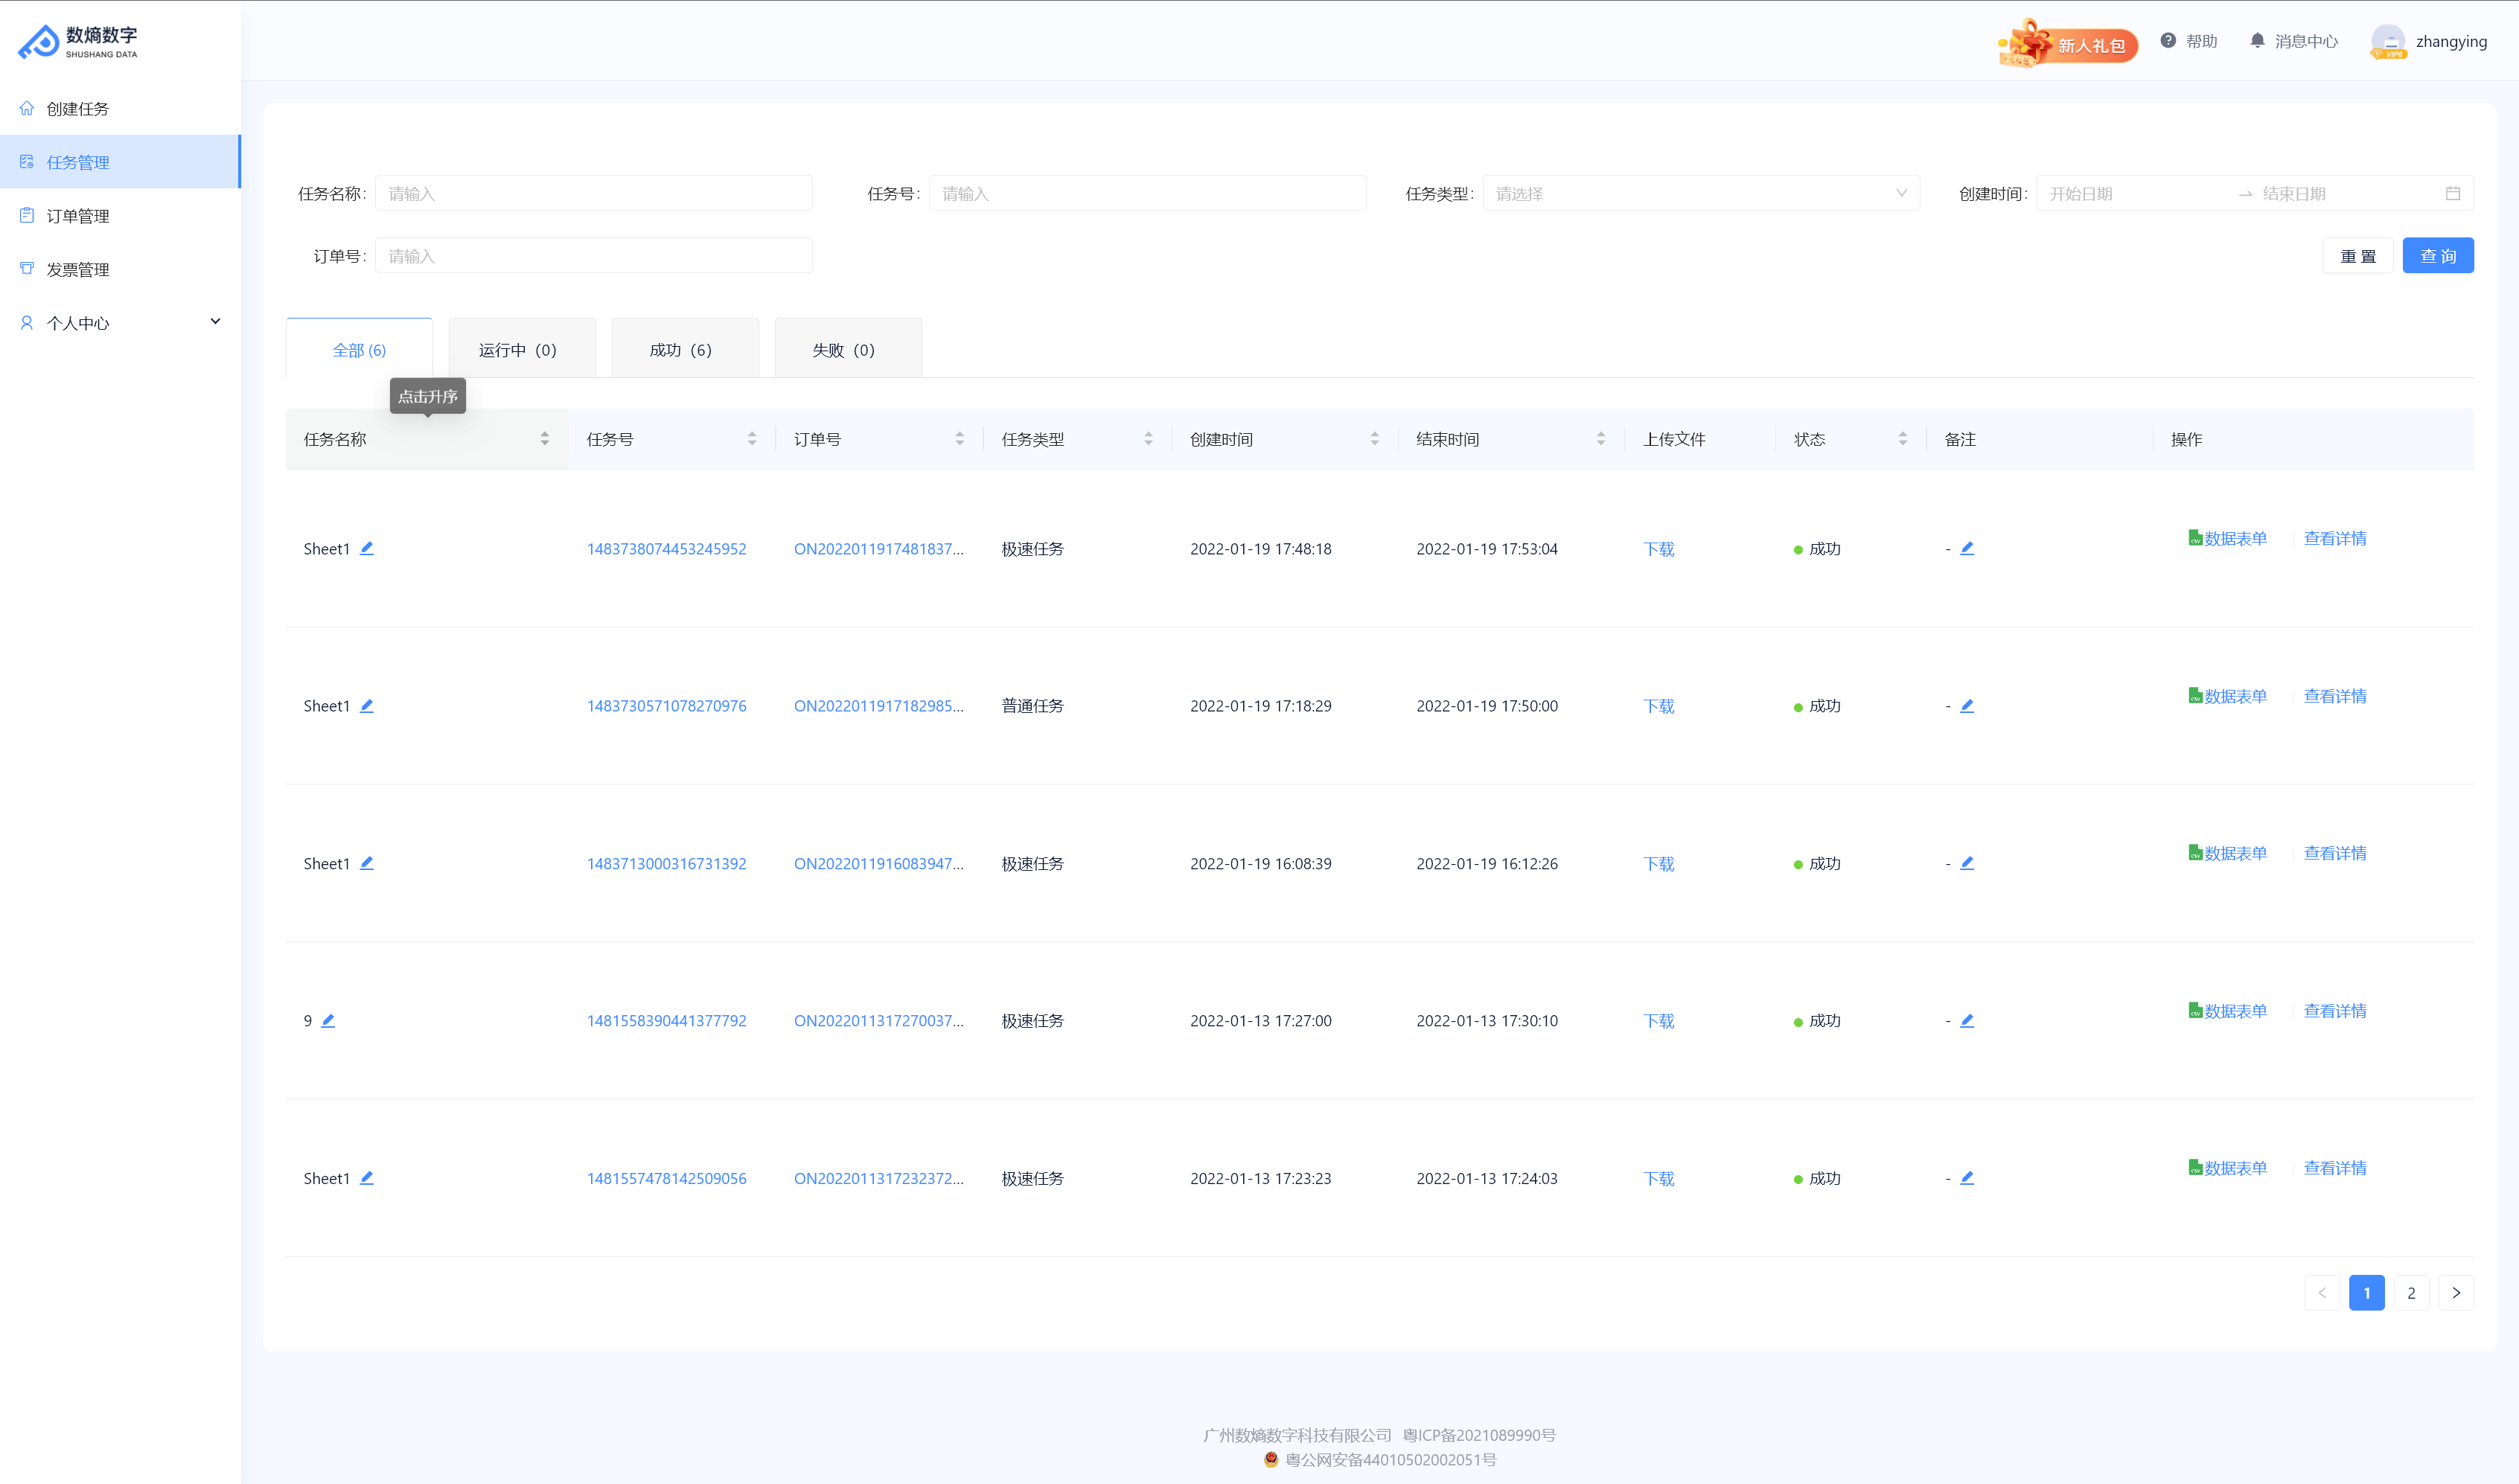Click the 重置 button
This screenshot has width=2519, height=1484.
(2358, 256)
